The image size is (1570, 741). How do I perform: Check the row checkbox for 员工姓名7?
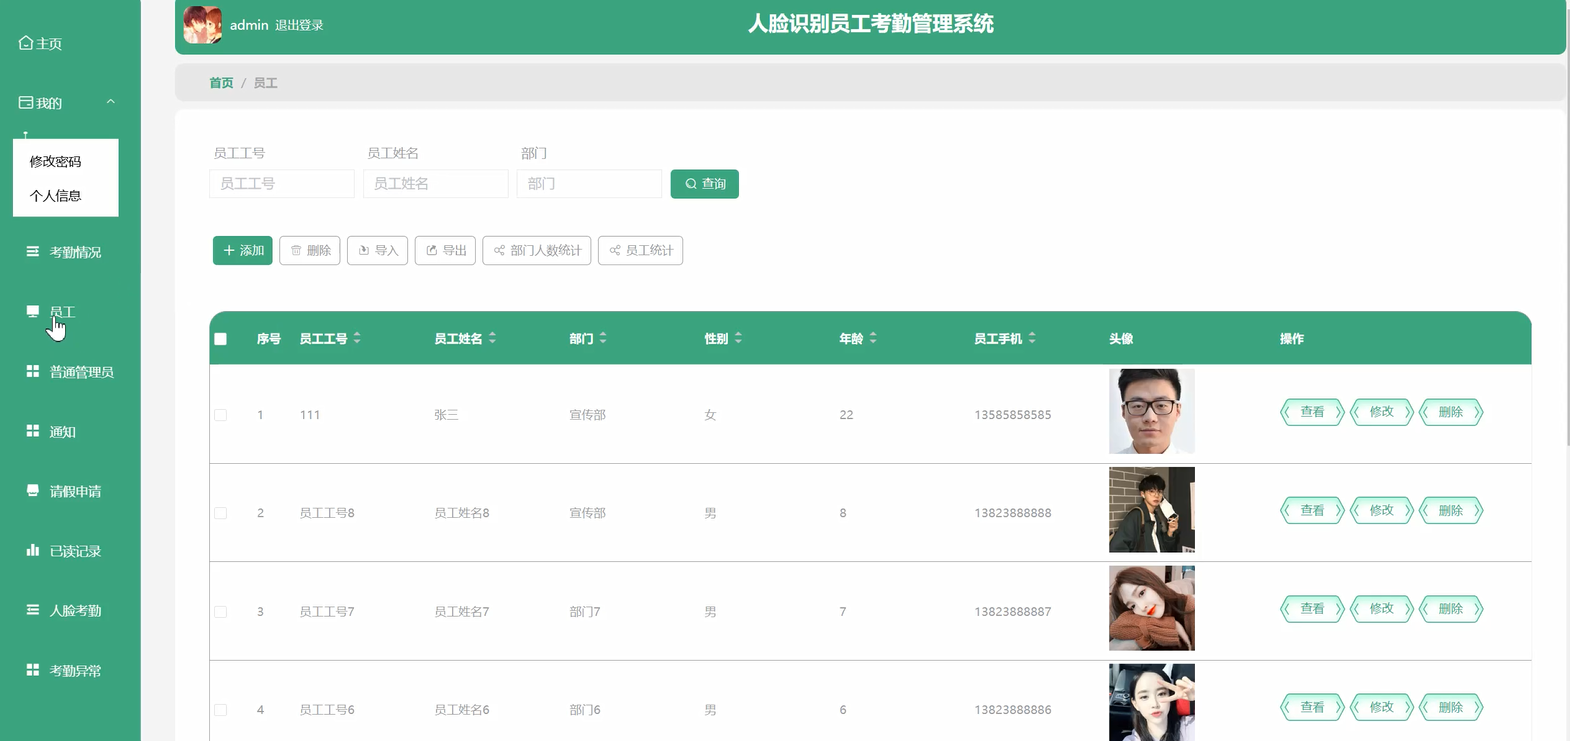click(x=221, y=611)
